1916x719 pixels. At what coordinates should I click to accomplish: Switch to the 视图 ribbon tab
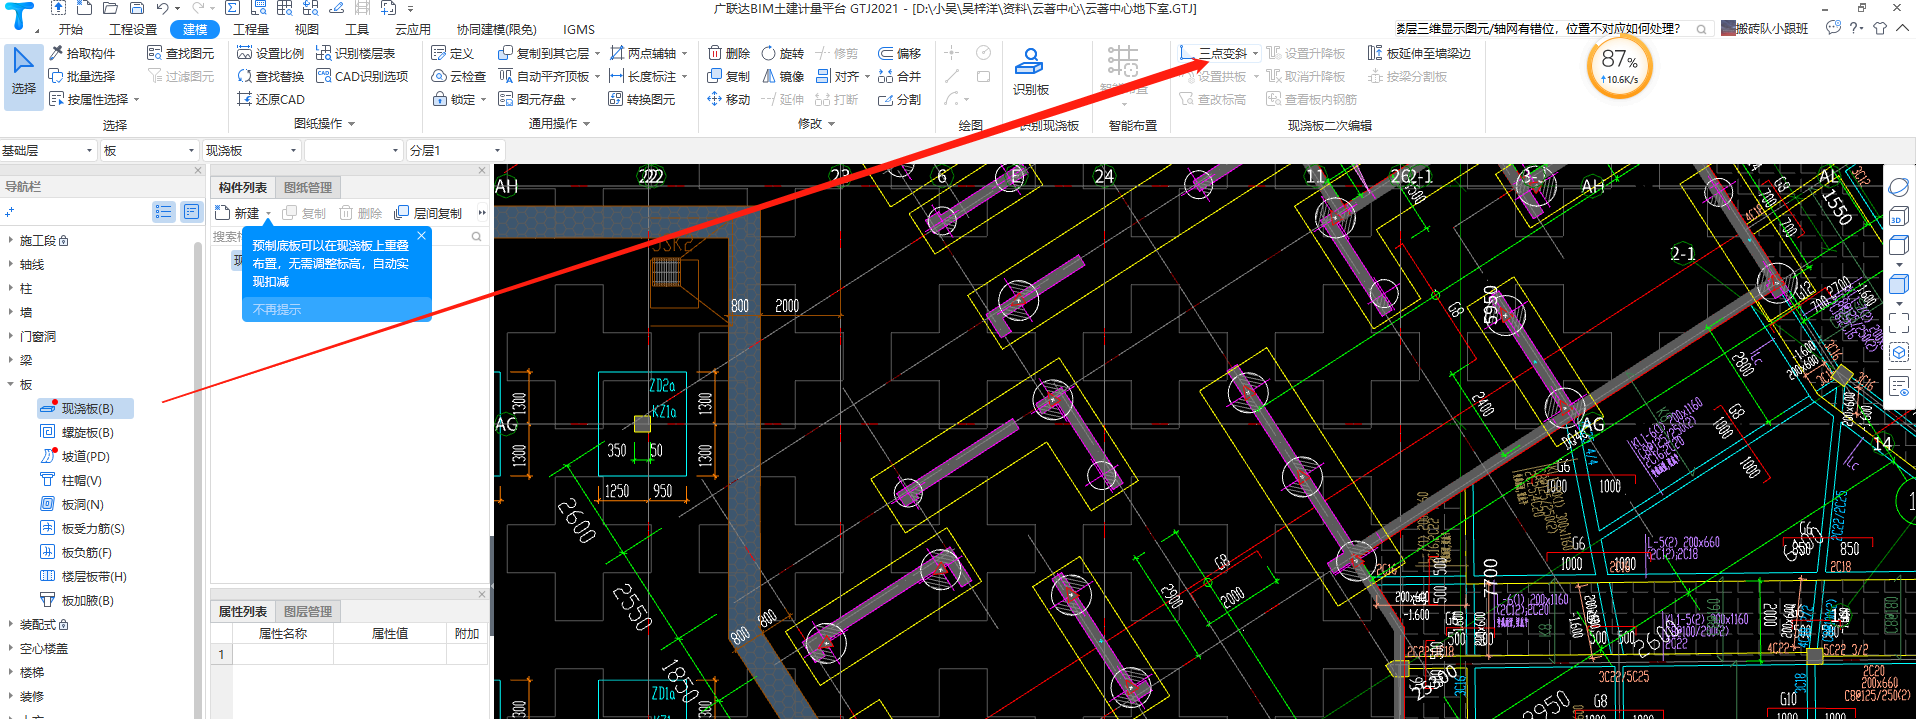(x=307, y=29)
